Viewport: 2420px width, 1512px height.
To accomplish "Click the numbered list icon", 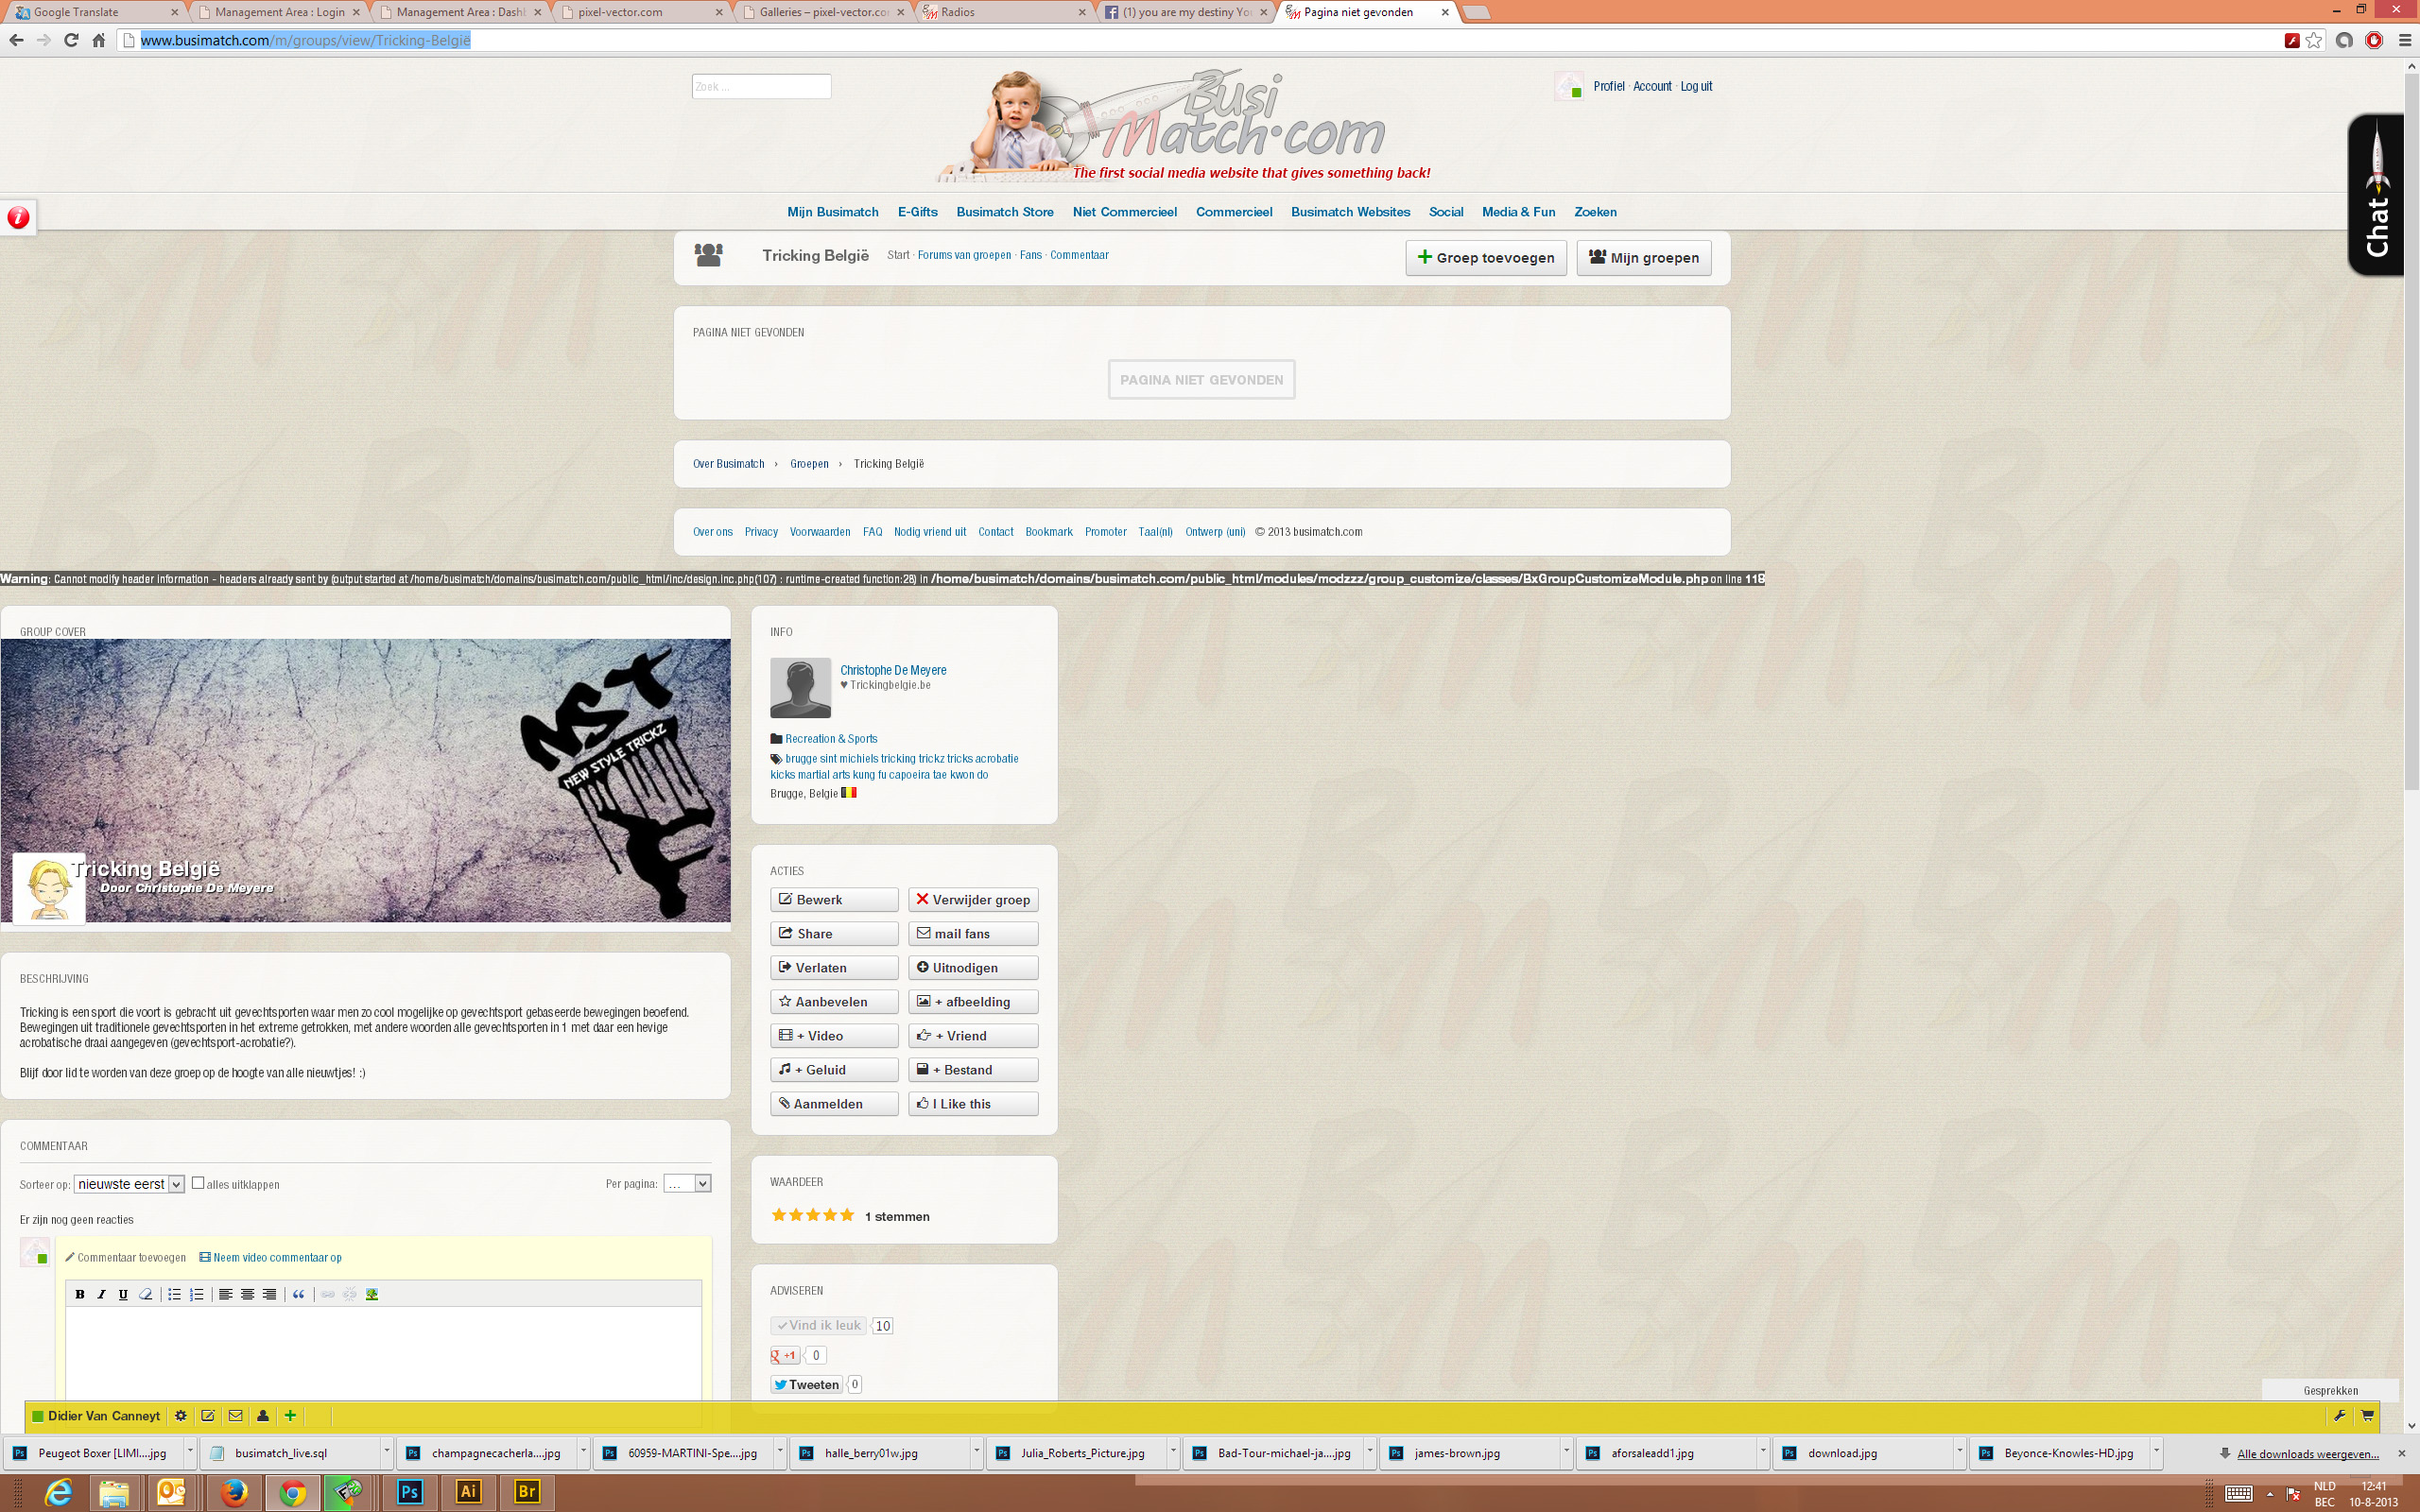I will [197, 1294].
